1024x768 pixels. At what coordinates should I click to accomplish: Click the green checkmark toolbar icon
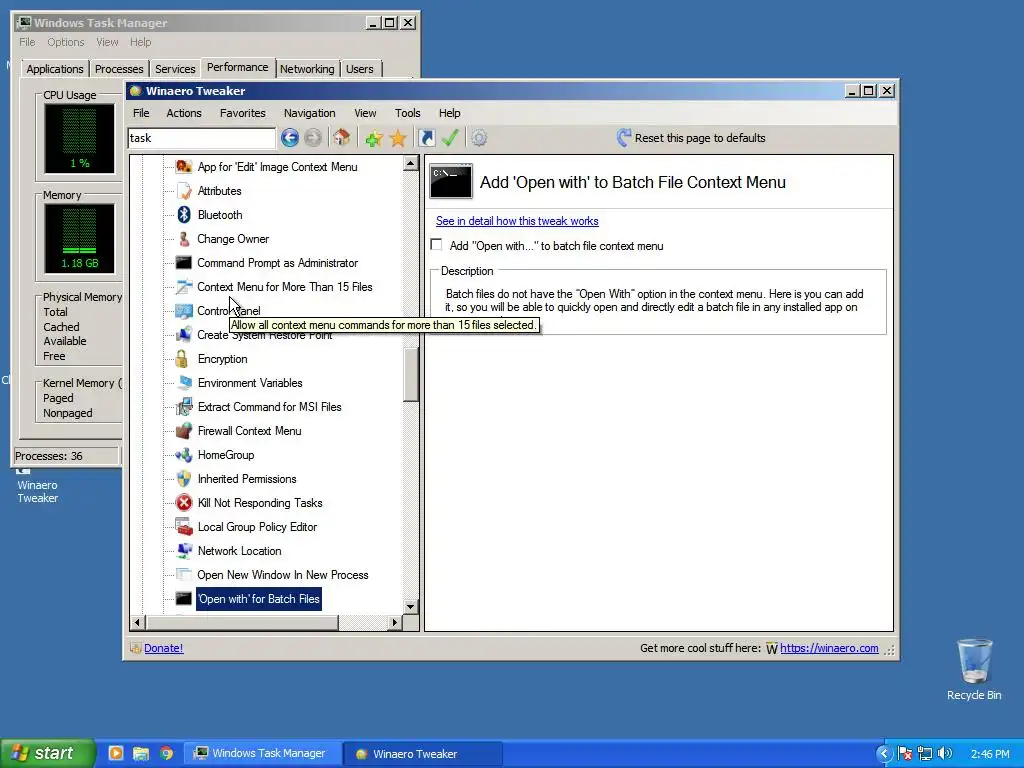pos(450,138)
